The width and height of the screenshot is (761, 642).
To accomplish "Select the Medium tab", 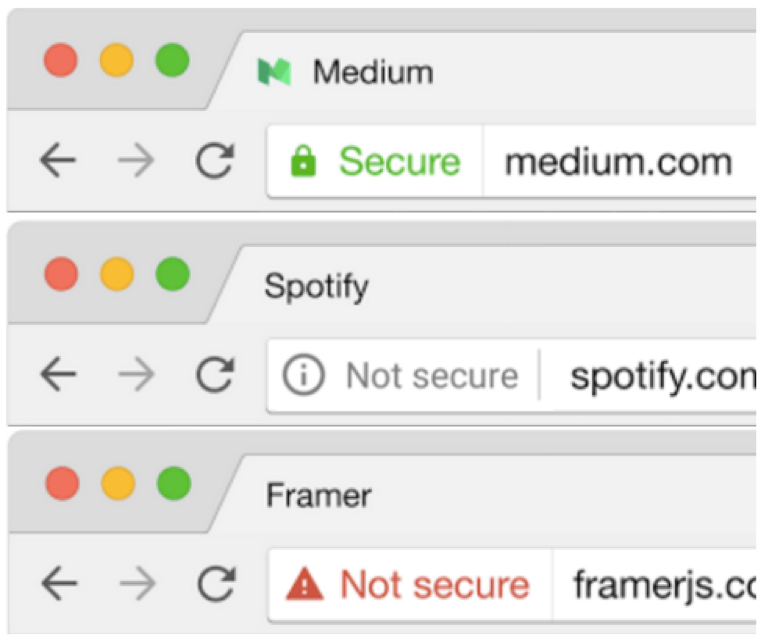I will pos(372,72).
